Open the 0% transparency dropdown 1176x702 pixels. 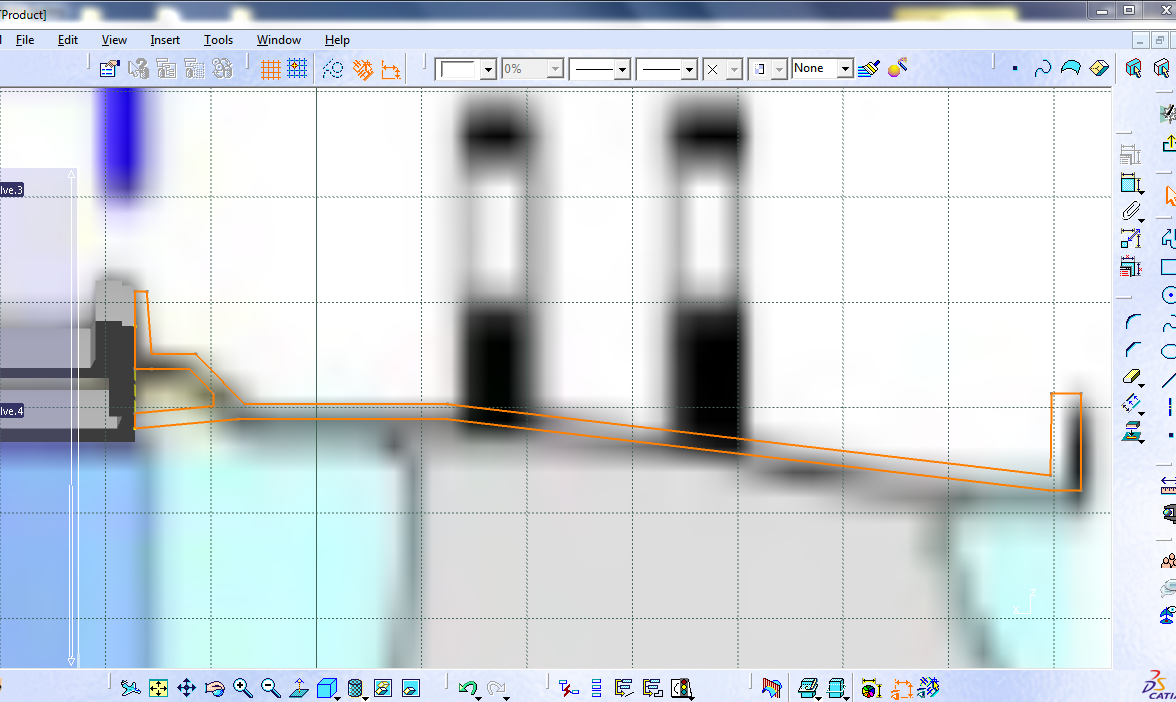pos(555,69)
